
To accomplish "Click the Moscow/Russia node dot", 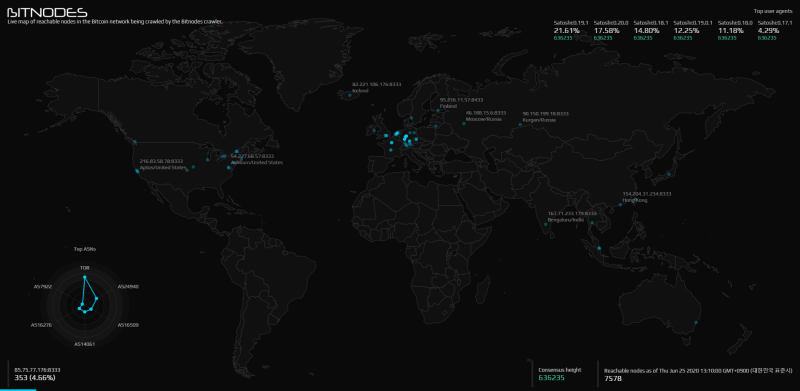I will click(x=464, y=123).
